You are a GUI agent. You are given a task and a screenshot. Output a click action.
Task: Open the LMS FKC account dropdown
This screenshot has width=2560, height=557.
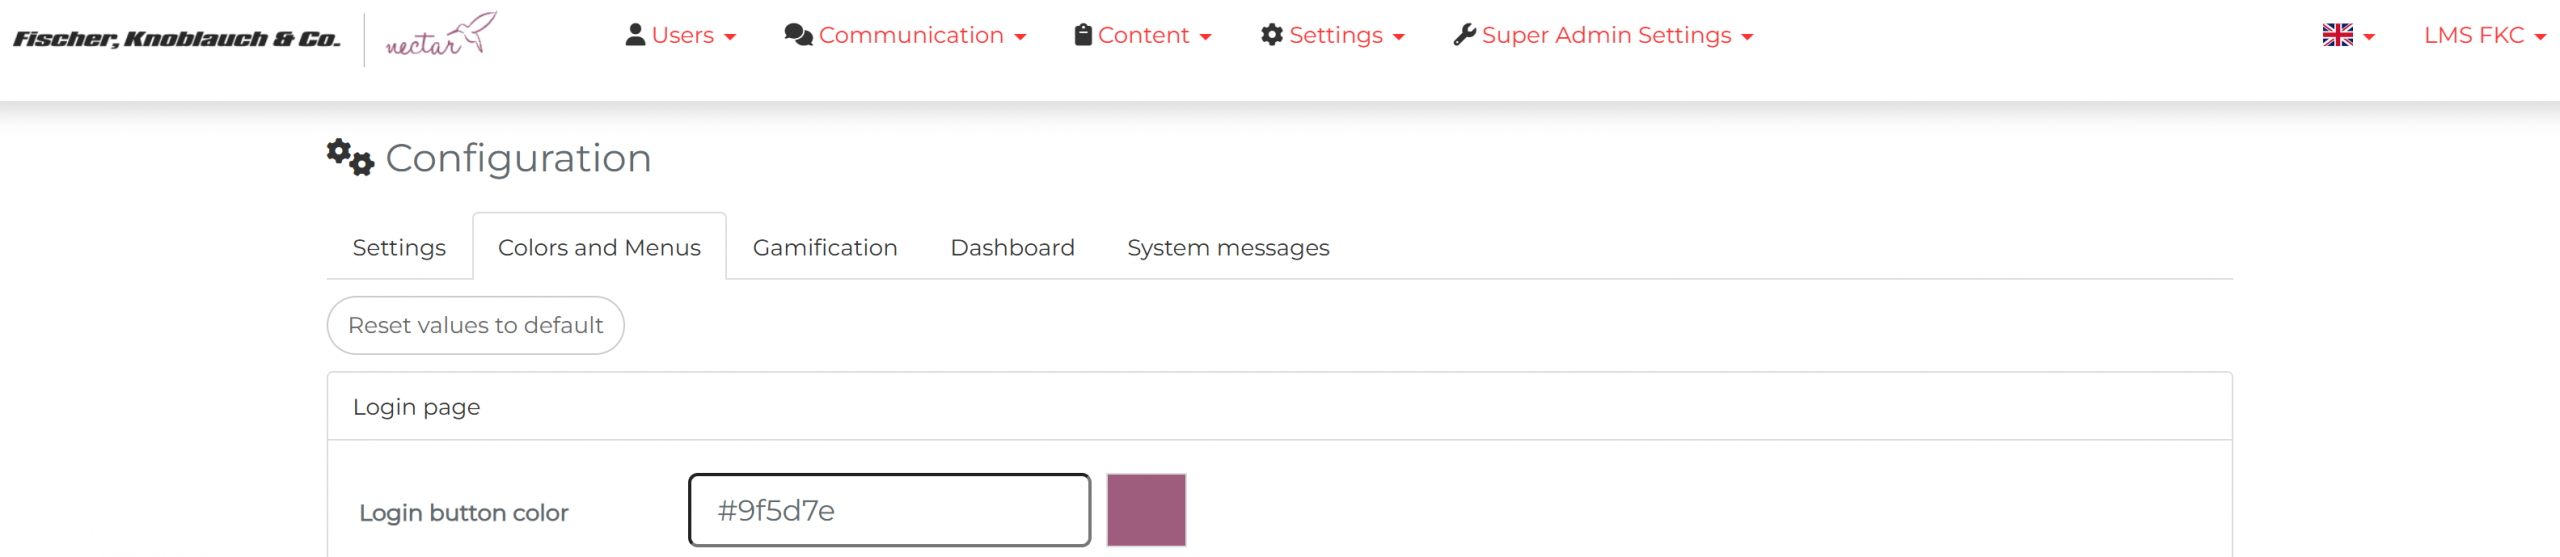(2484, 35)
